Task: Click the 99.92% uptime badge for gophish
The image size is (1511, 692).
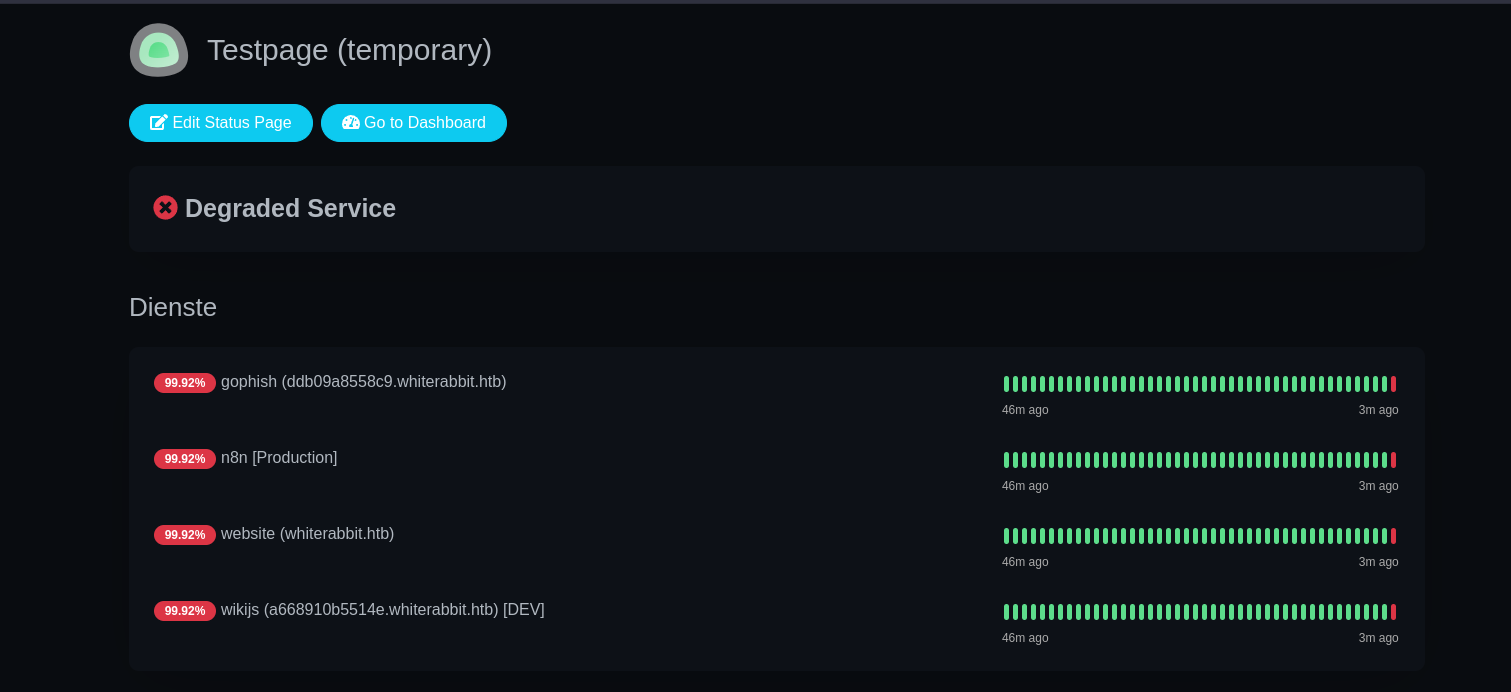Action: pos(184,383)
